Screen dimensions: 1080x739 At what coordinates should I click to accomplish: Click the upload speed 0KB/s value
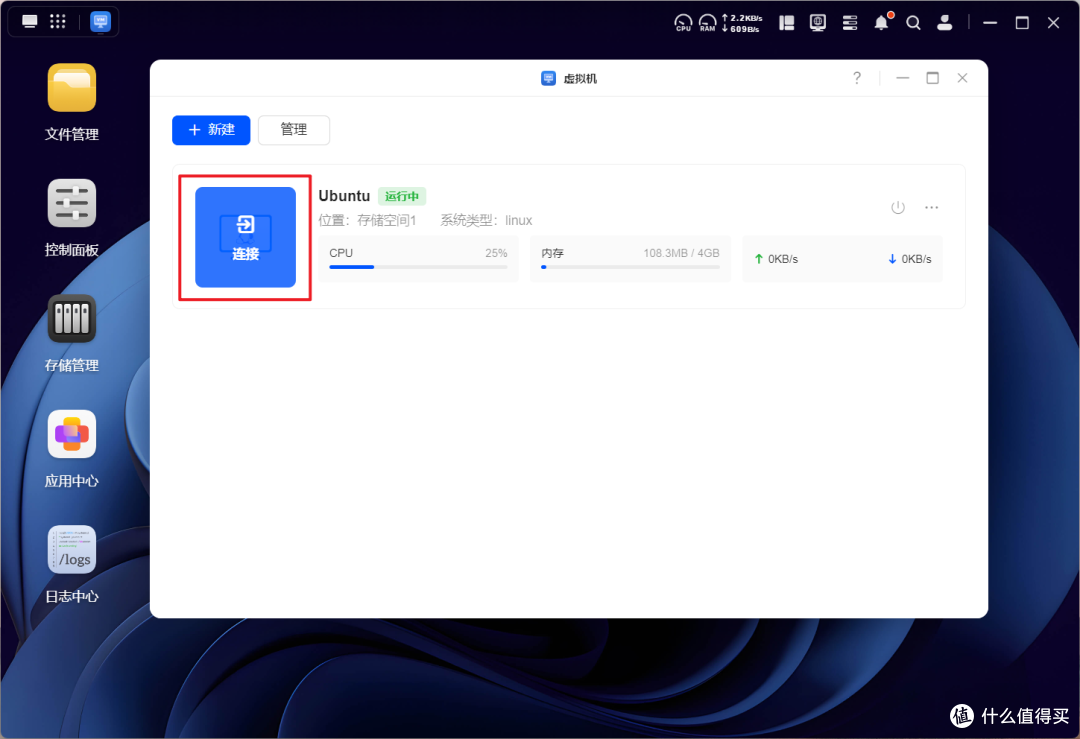click(x=783, y=259)
